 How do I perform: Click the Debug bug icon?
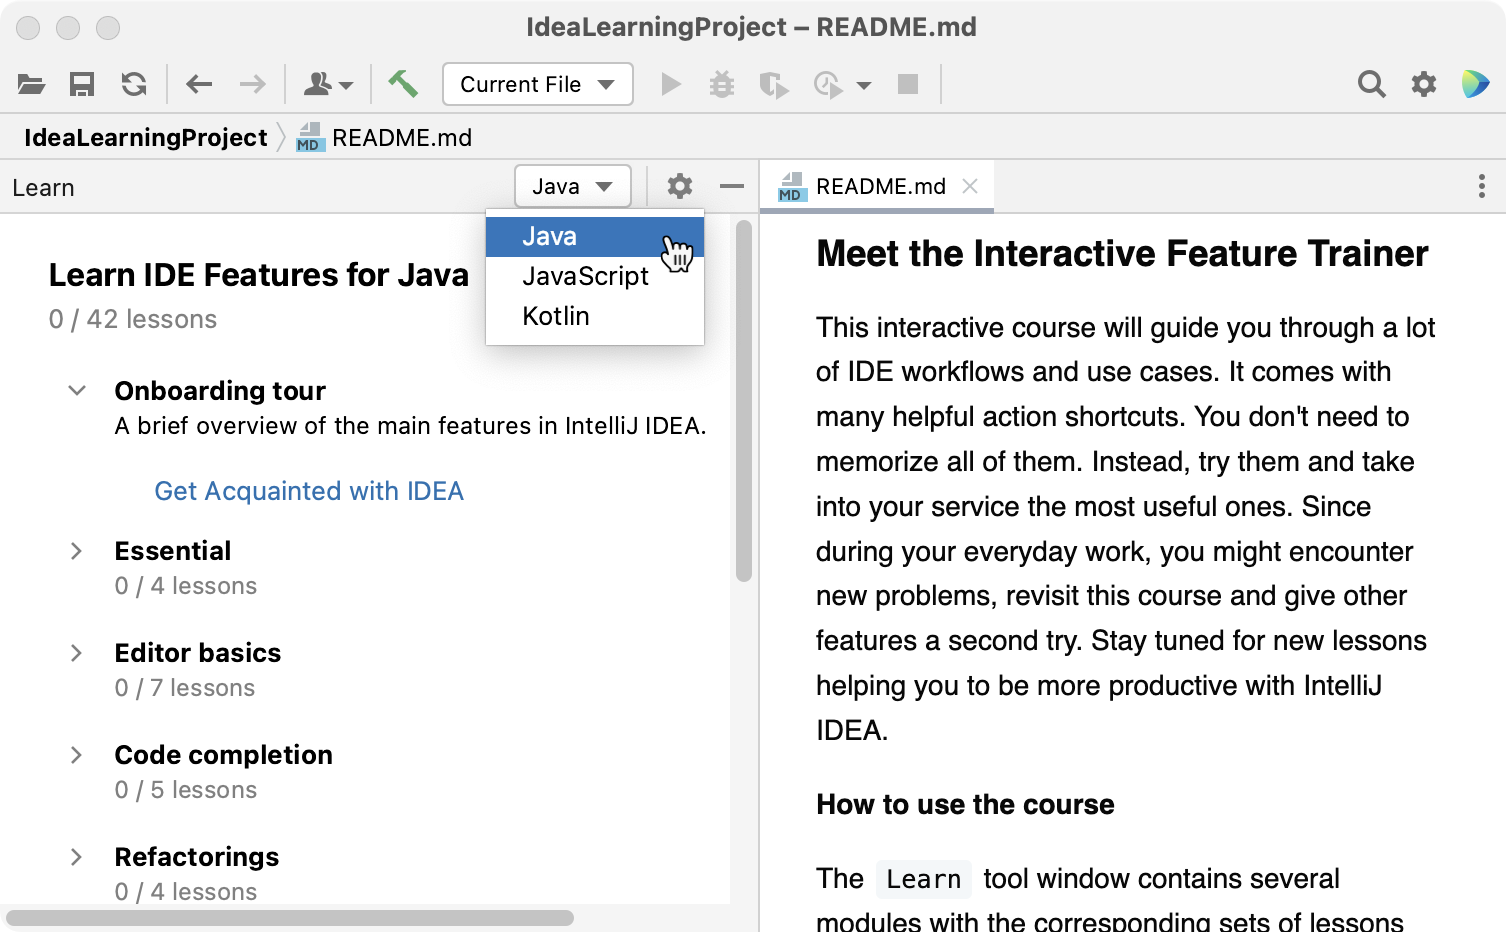coord(722,85)
